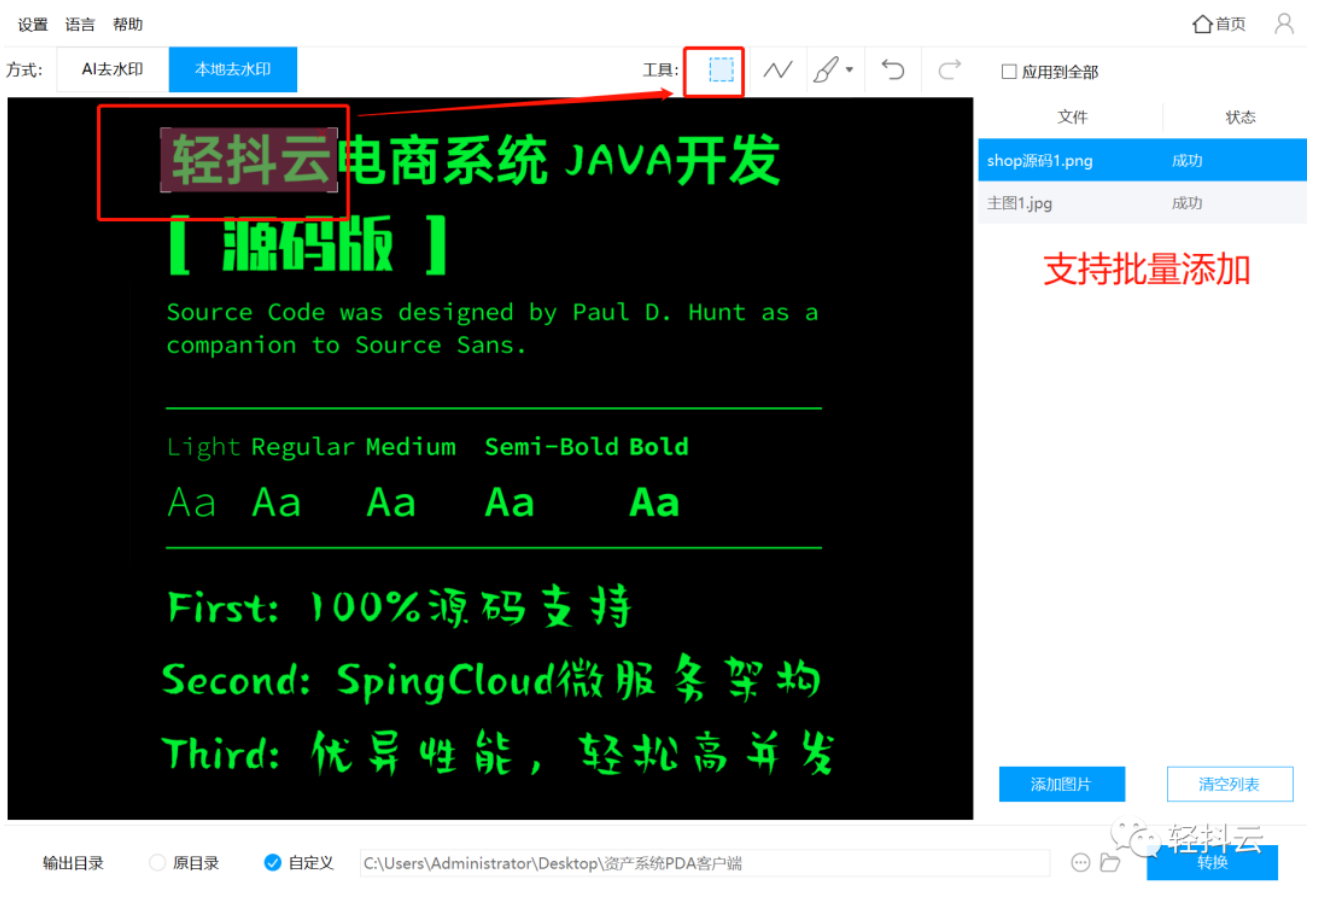1317x898 pixels.
Task: Click the 转换 convert button
Action: (1212, 862)
